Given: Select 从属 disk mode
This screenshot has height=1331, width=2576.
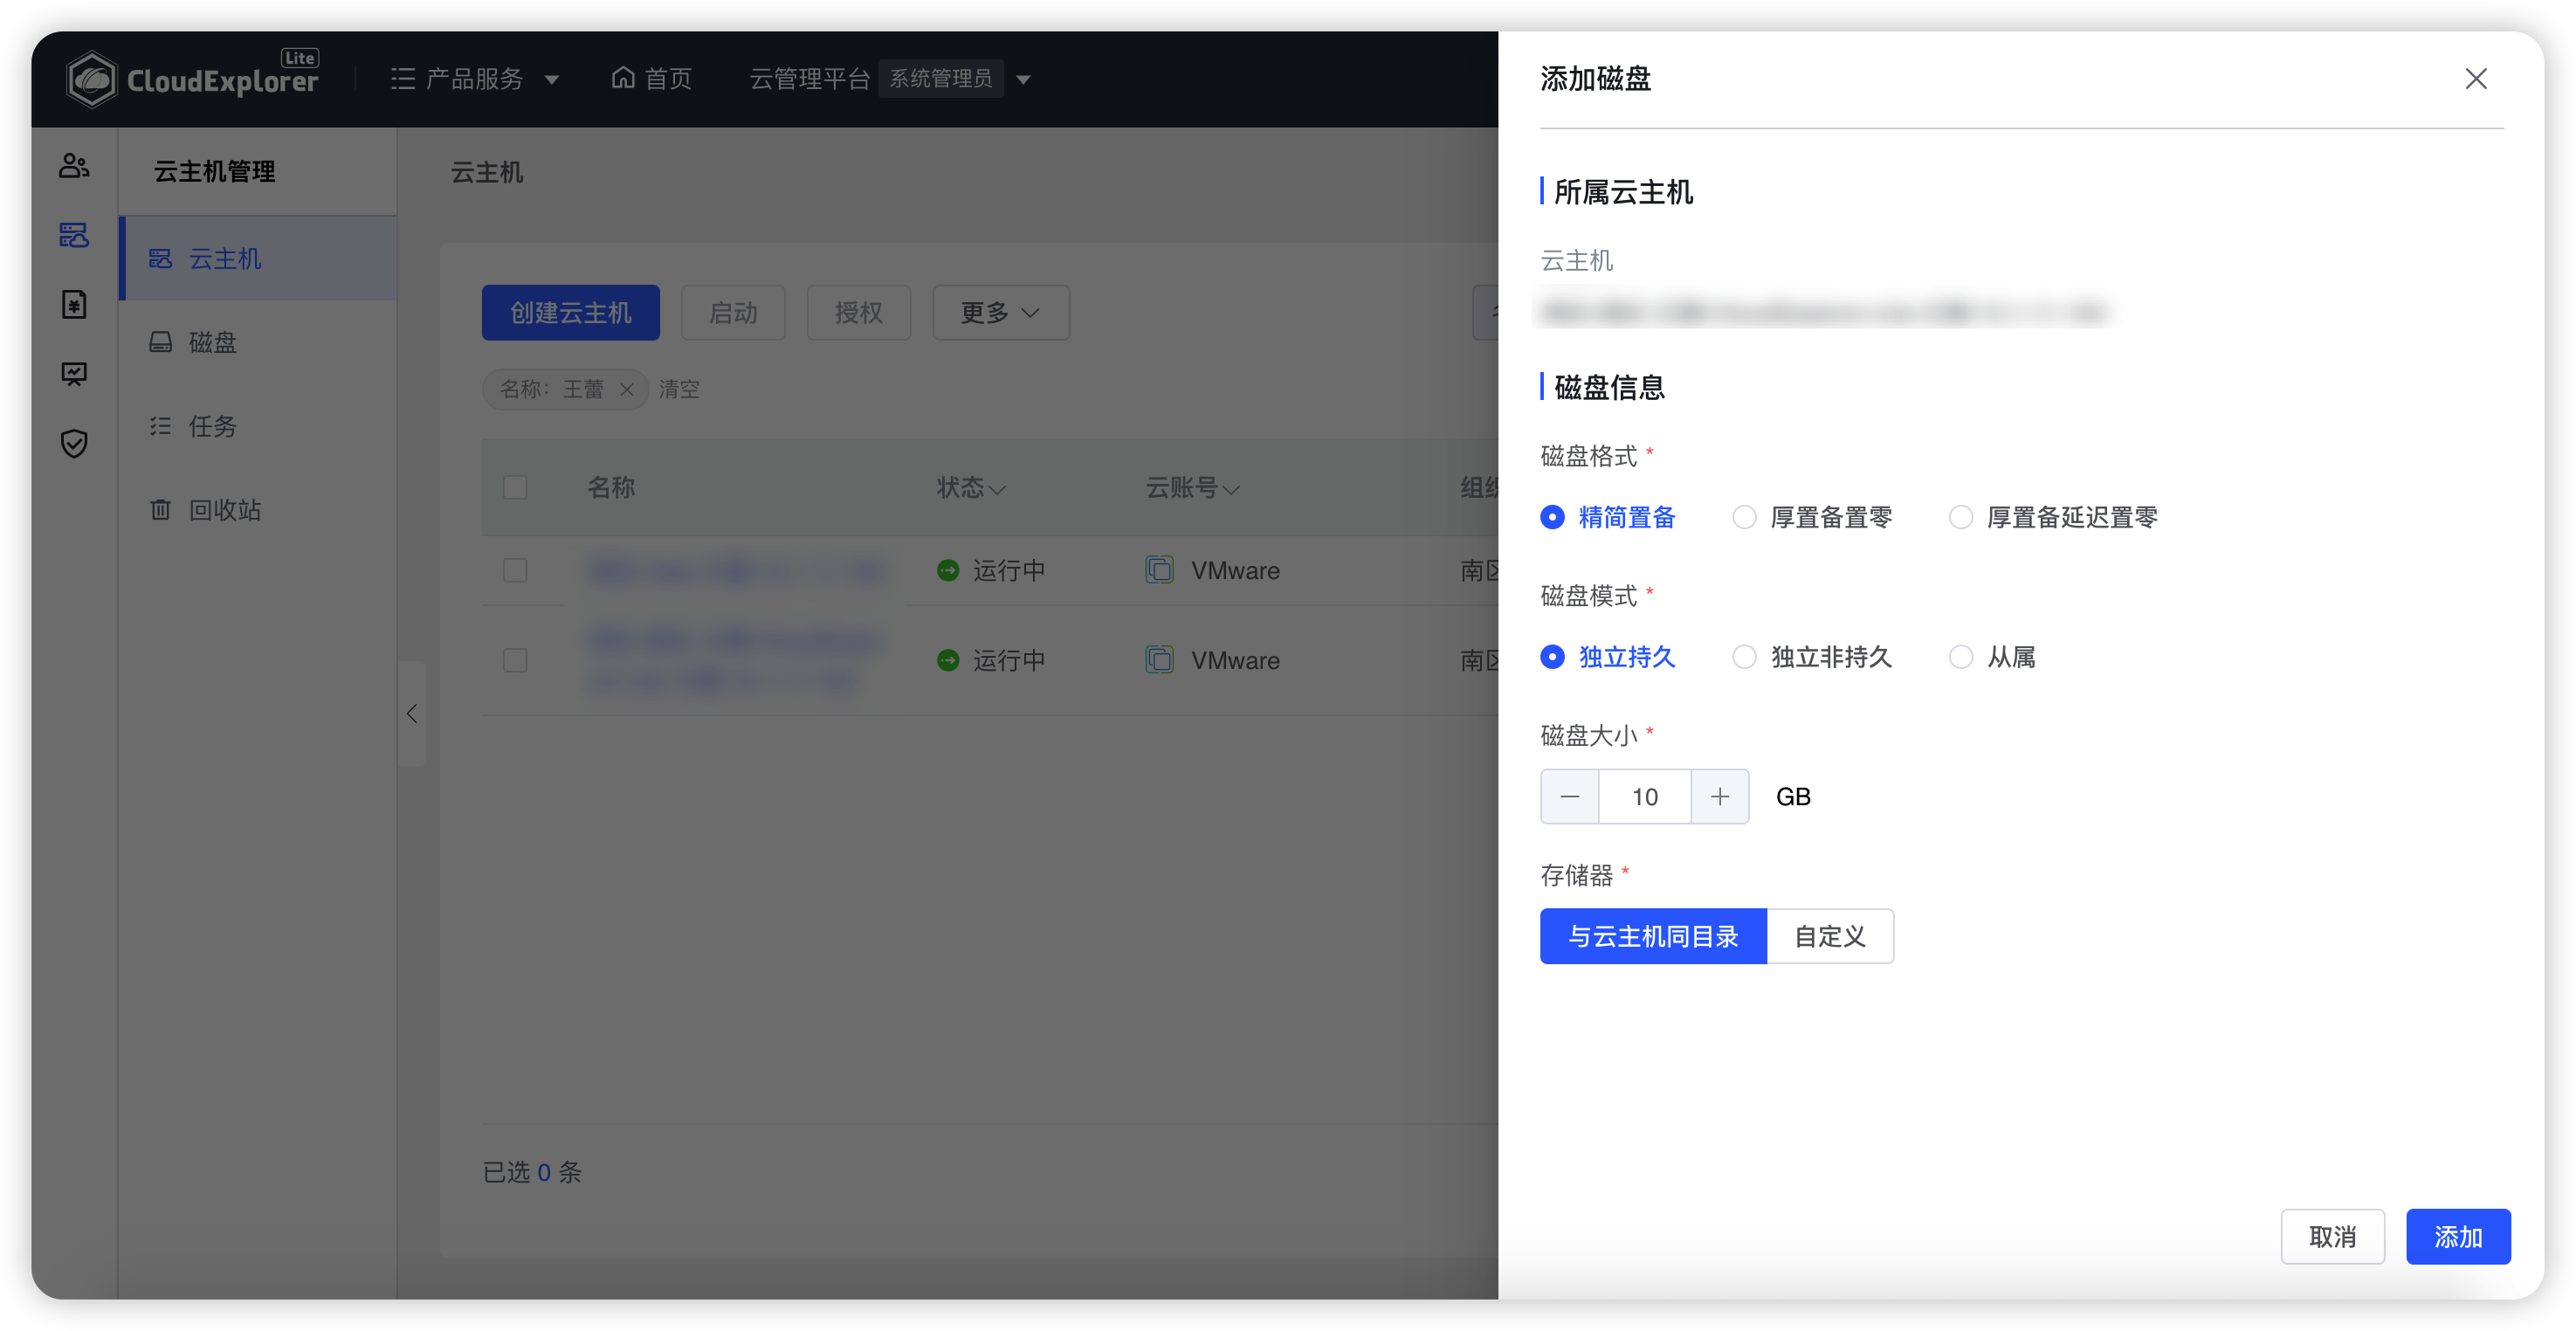Looking at the screenshot, I should pyautogui.click(x=1992, y=657).
